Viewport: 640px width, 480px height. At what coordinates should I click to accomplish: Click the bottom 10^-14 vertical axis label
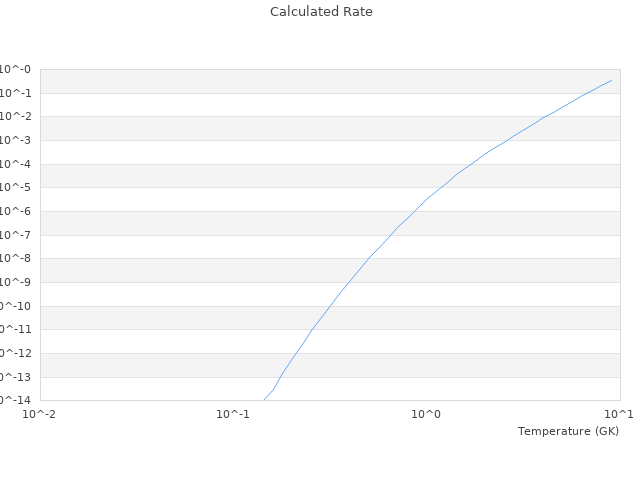click(16, 400)
